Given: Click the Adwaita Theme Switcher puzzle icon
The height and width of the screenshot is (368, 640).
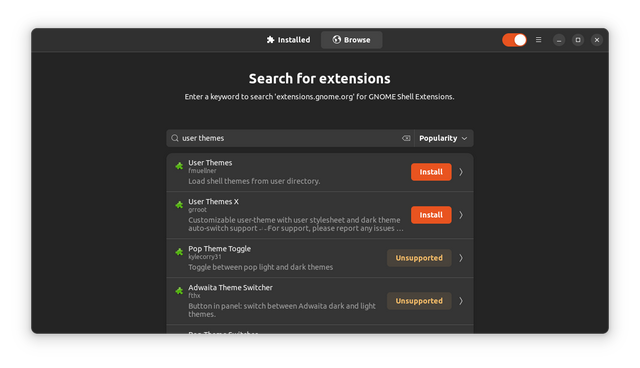Looking at the screenshot, I should (179, 290).
